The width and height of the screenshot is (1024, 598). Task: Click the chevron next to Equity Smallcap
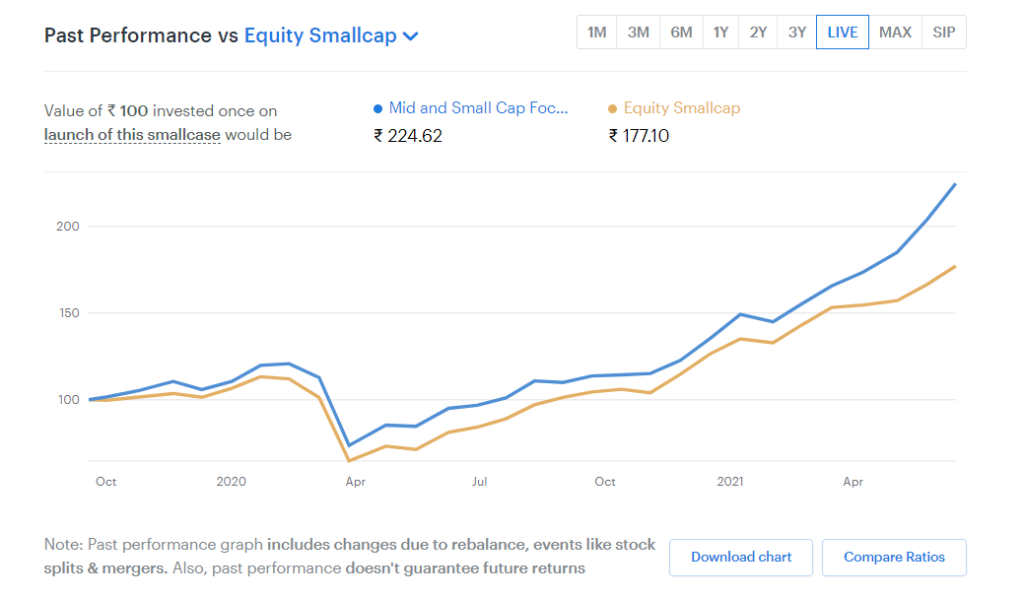point(410,36)
